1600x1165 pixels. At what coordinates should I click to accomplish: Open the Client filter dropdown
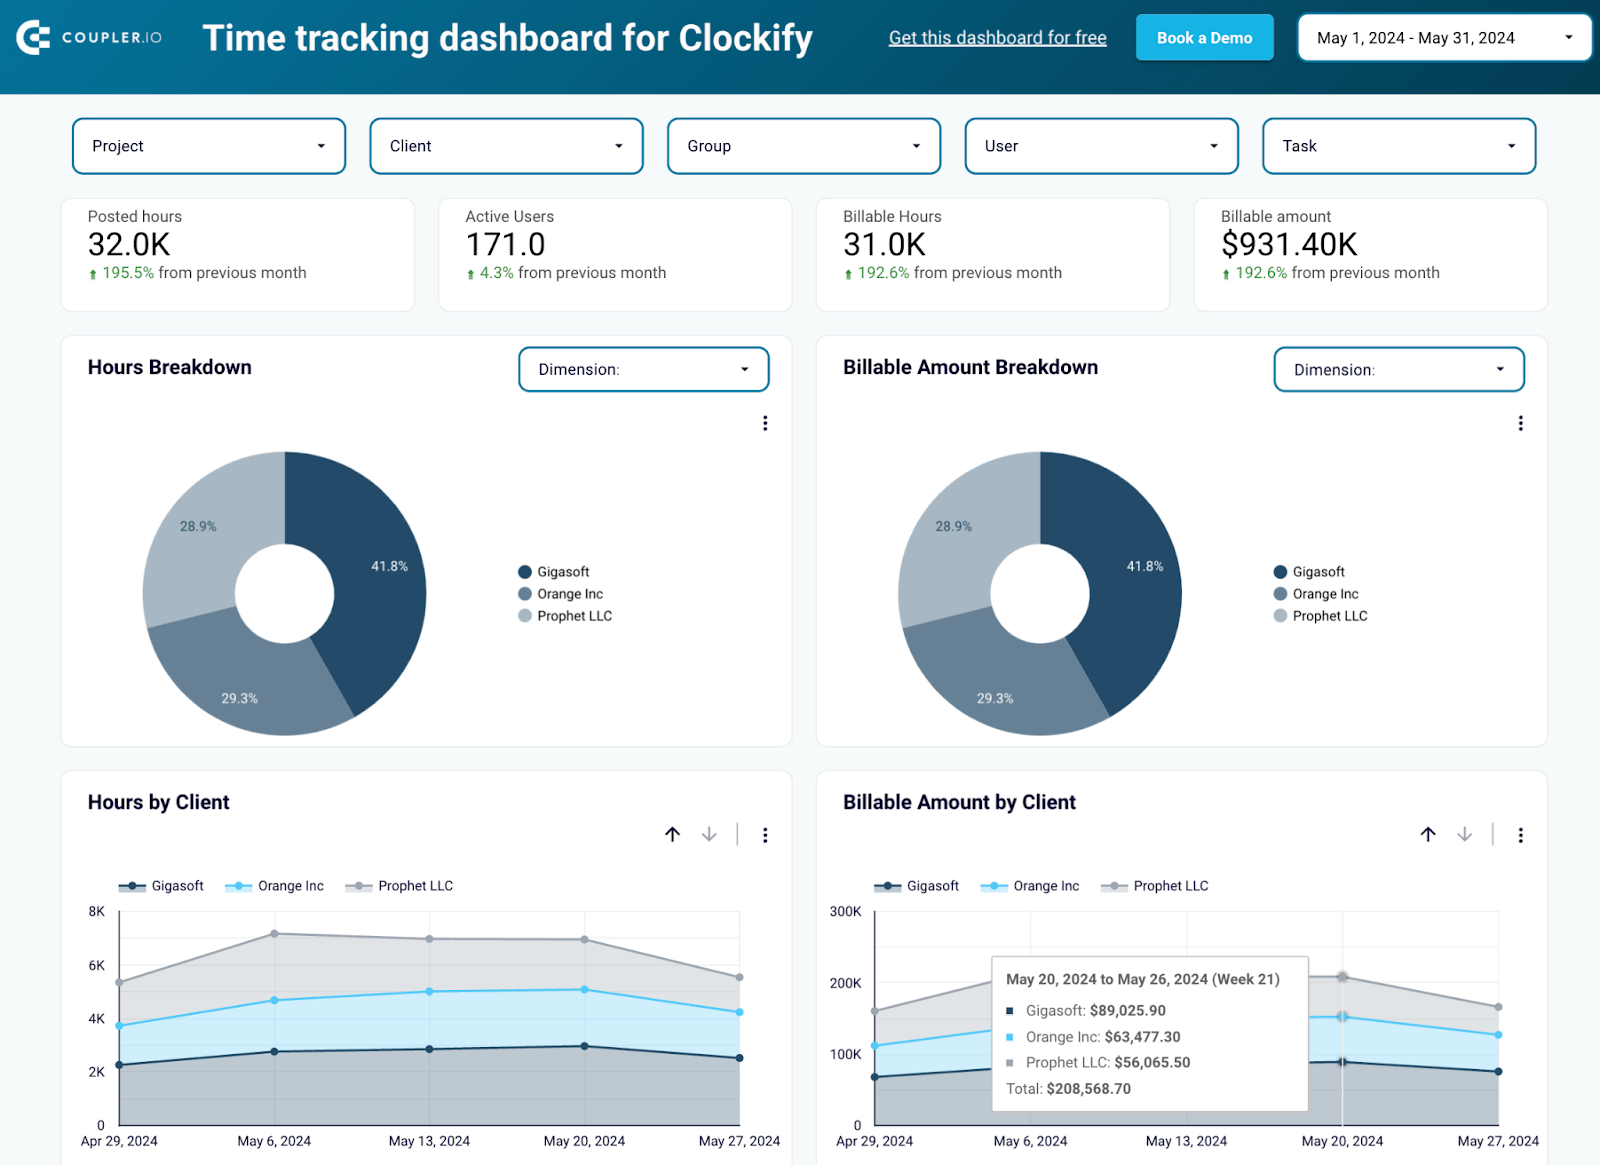point(506,146)
